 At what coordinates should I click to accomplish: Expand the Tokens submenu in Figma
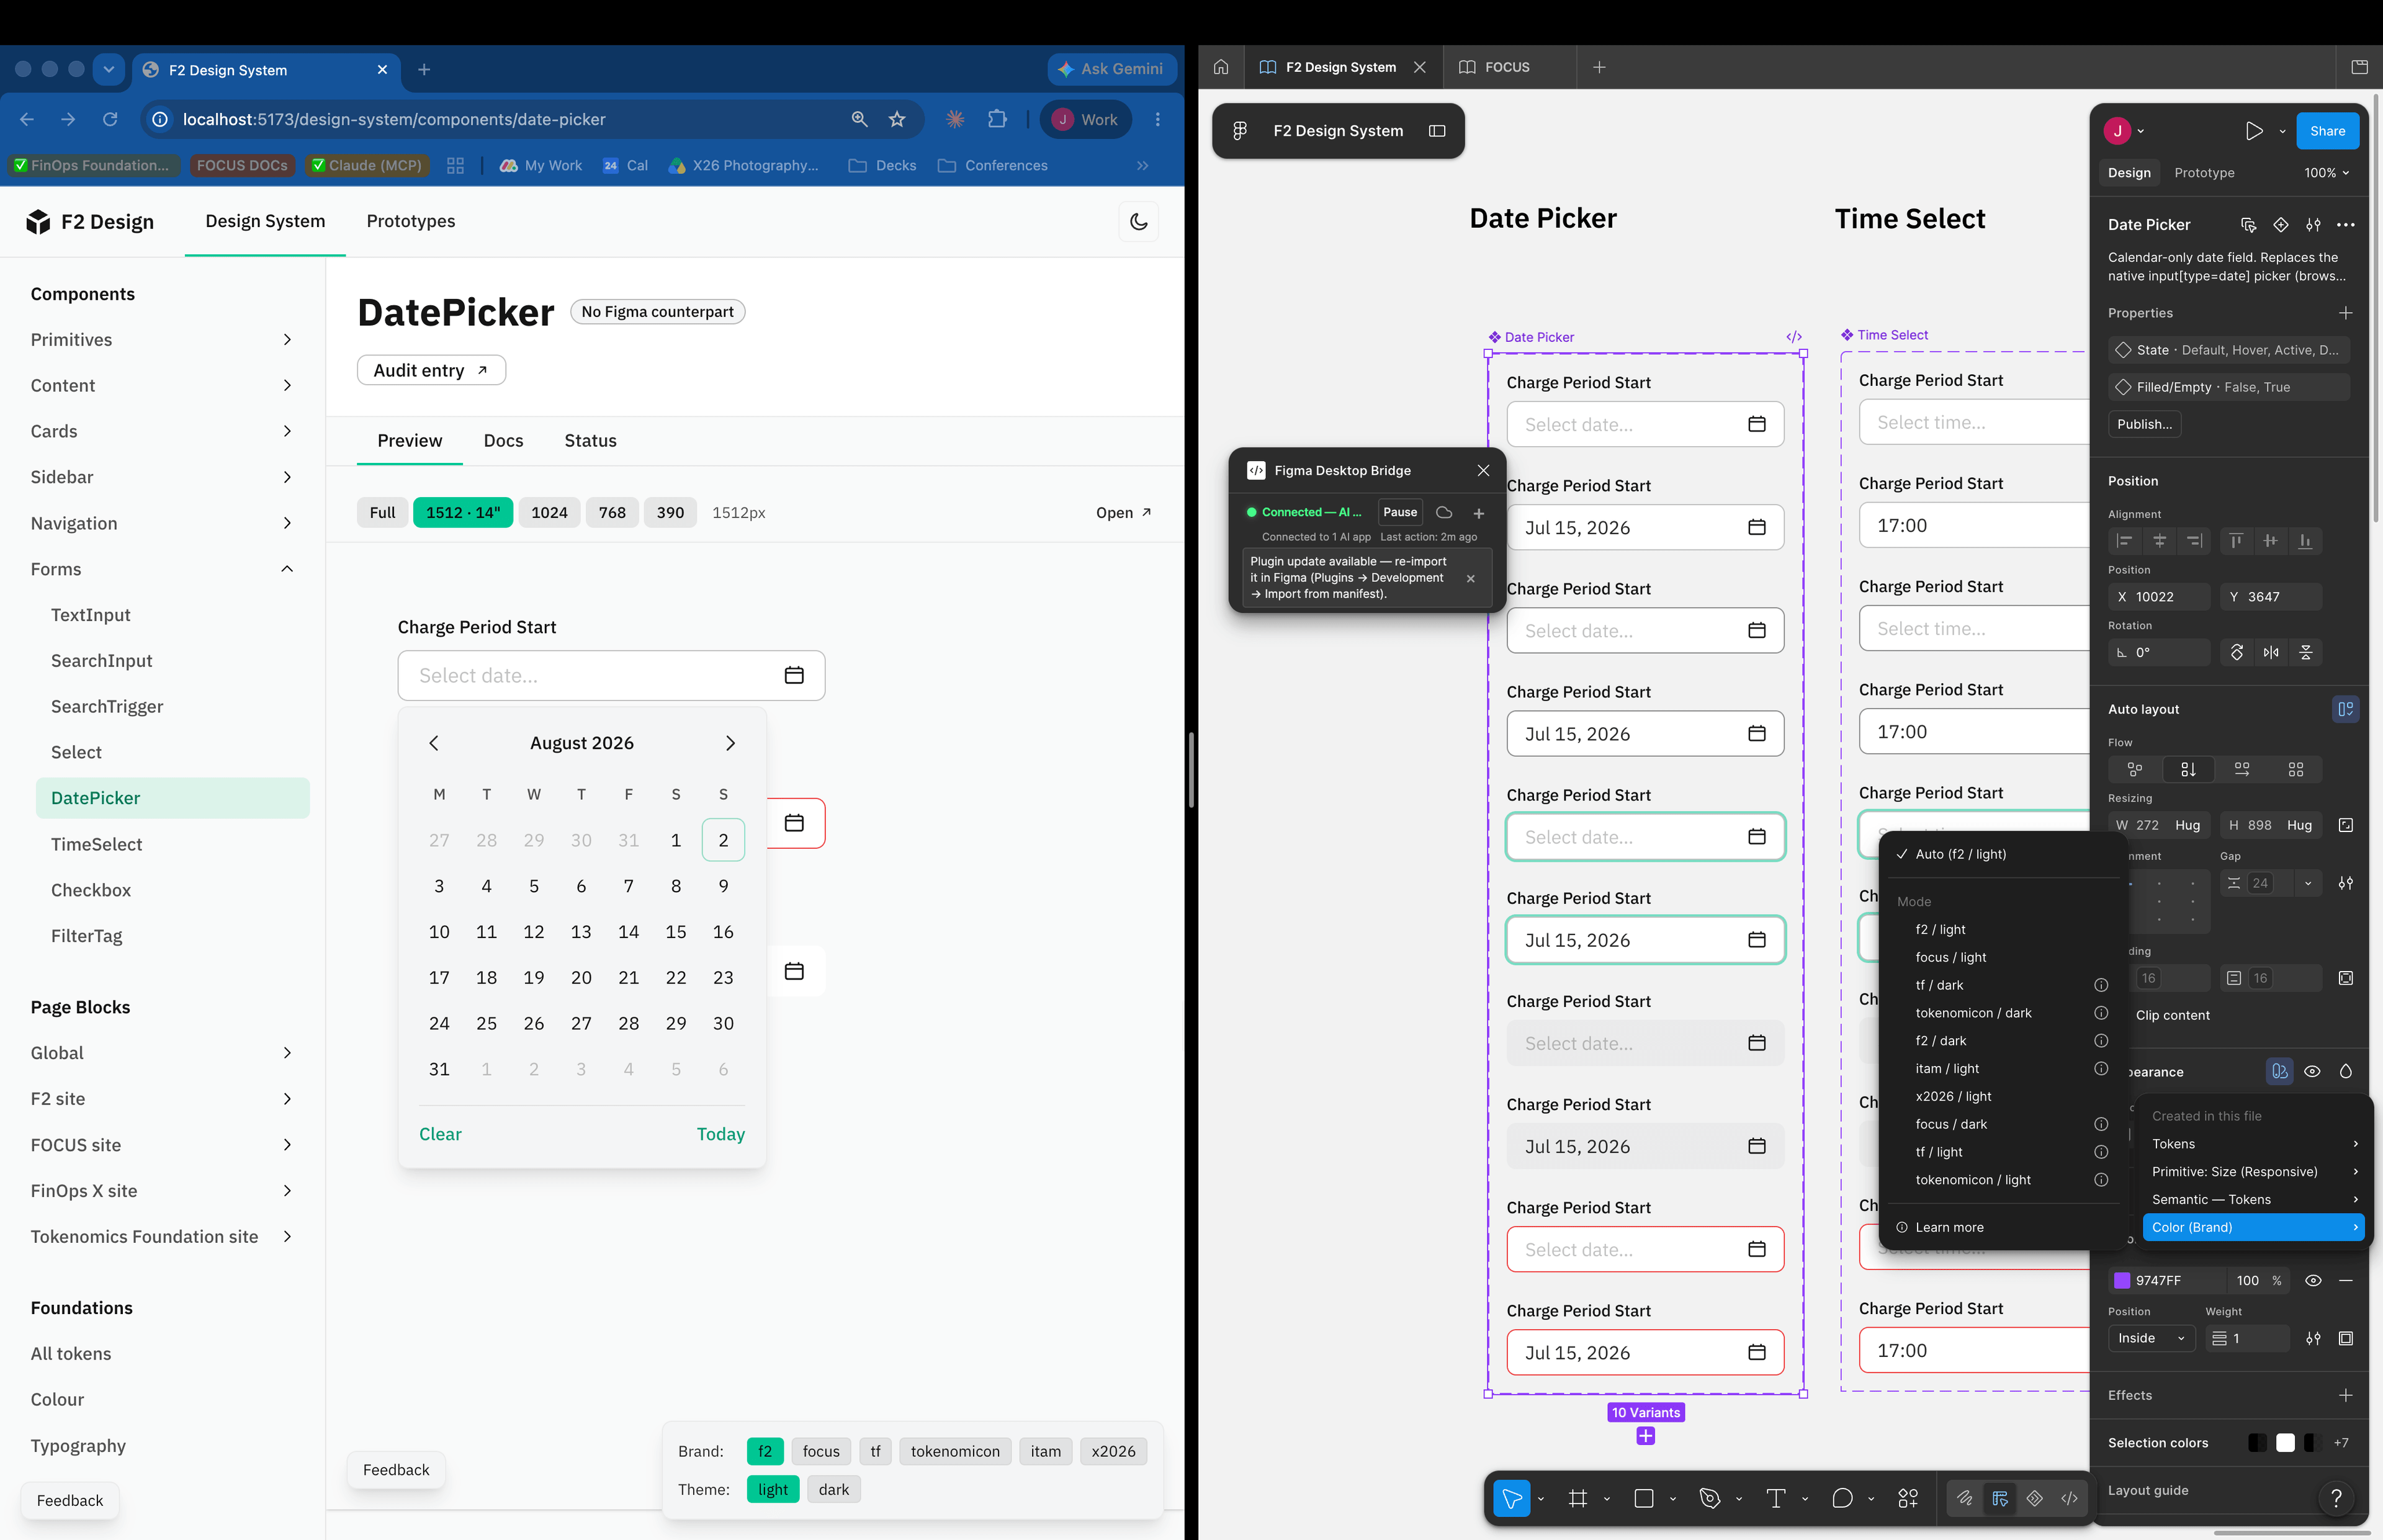click(x=2254, y=1144)
